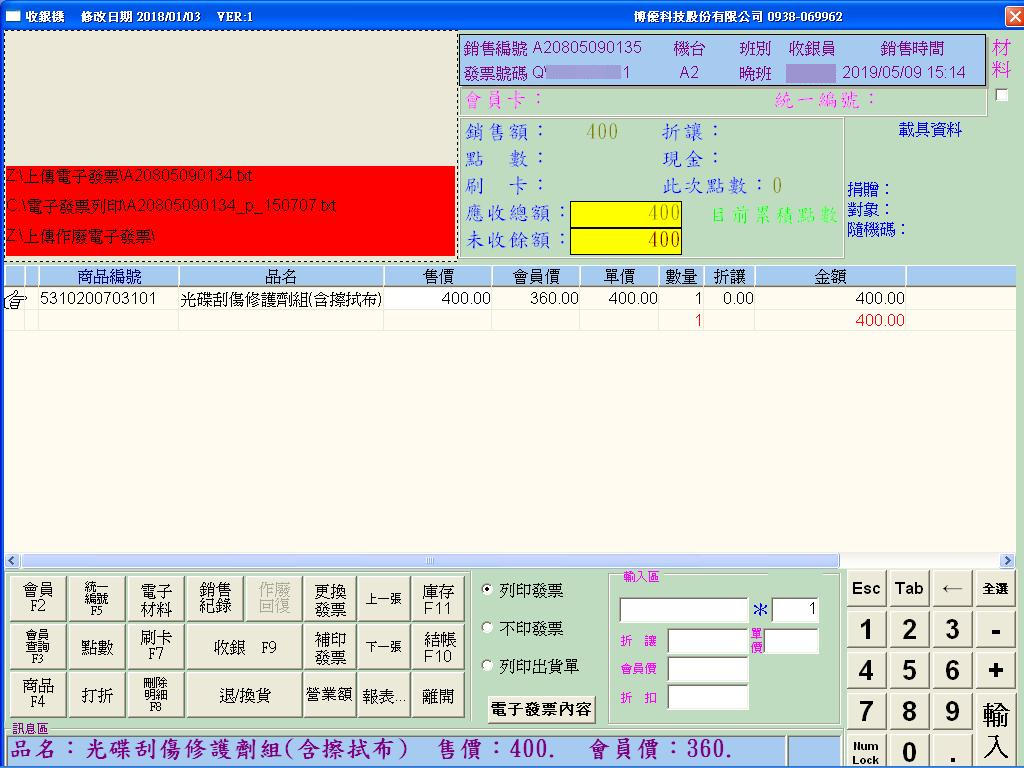Click the Num Lock keypad button
The height and width of the screenshot is (768, 1024).
(x=866, y=752)
